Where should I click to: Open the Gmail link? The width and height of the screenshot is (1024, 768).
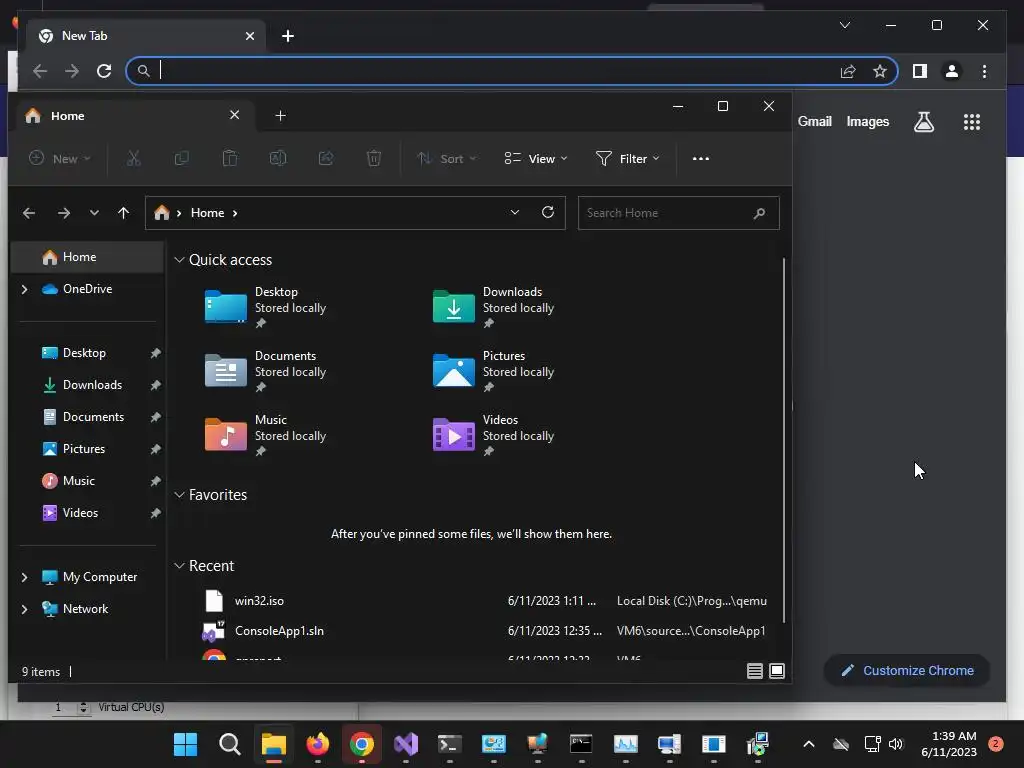(x=814, y=121)
